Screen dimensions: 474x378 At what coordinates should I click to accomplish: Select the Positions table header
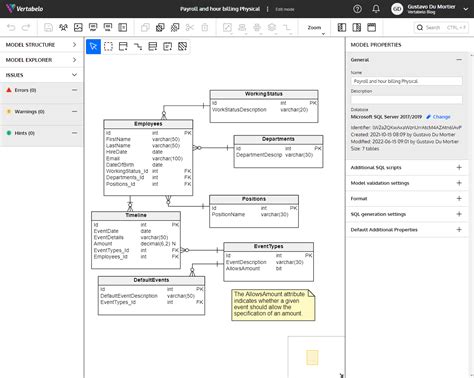point(254,199)
